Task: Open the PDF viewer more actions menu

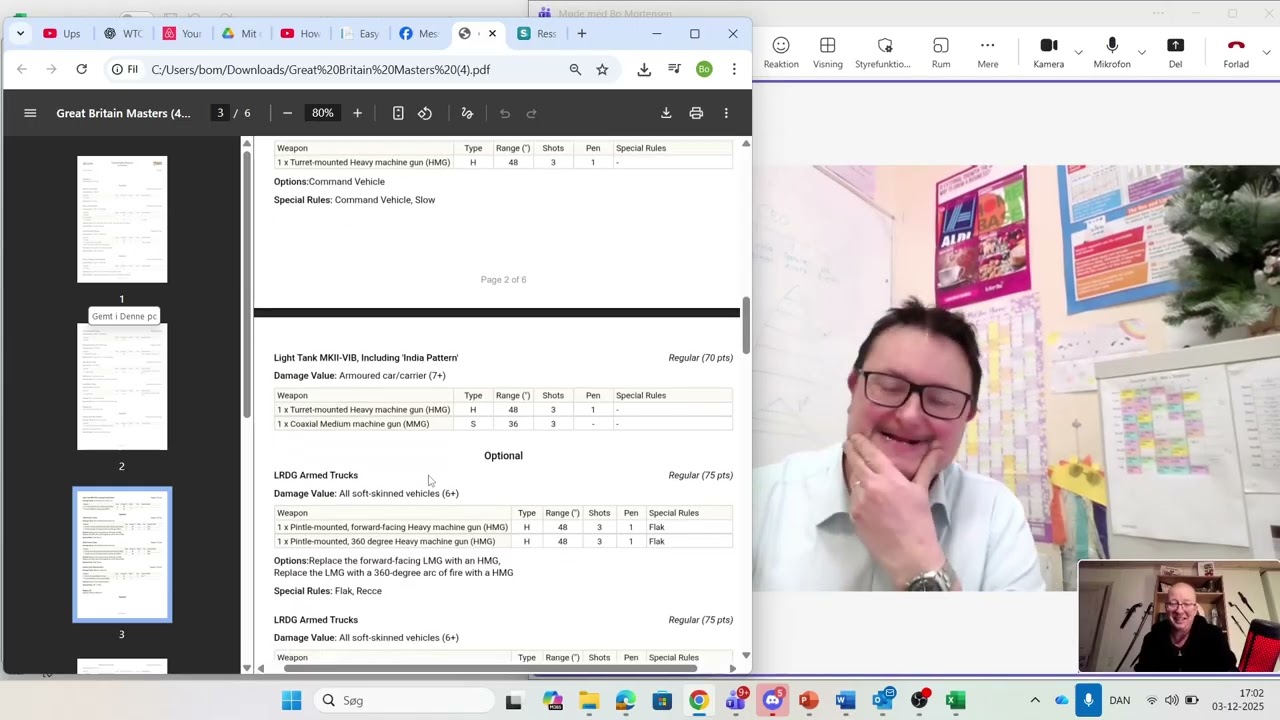Action: [726, 113]
